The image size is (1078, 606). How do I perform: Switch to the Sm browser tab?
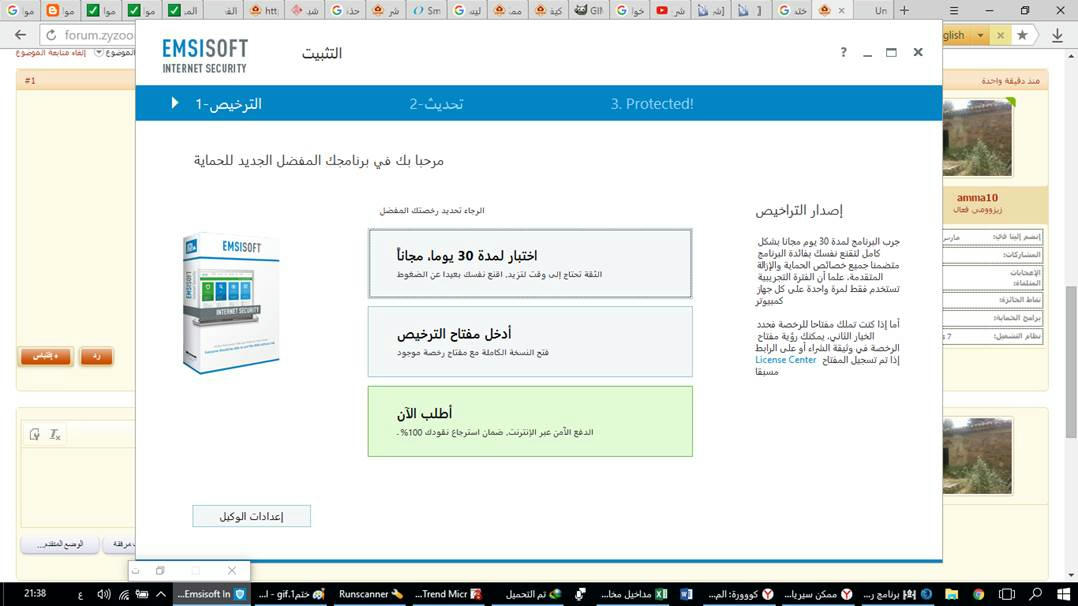click(x=426, y=10)
